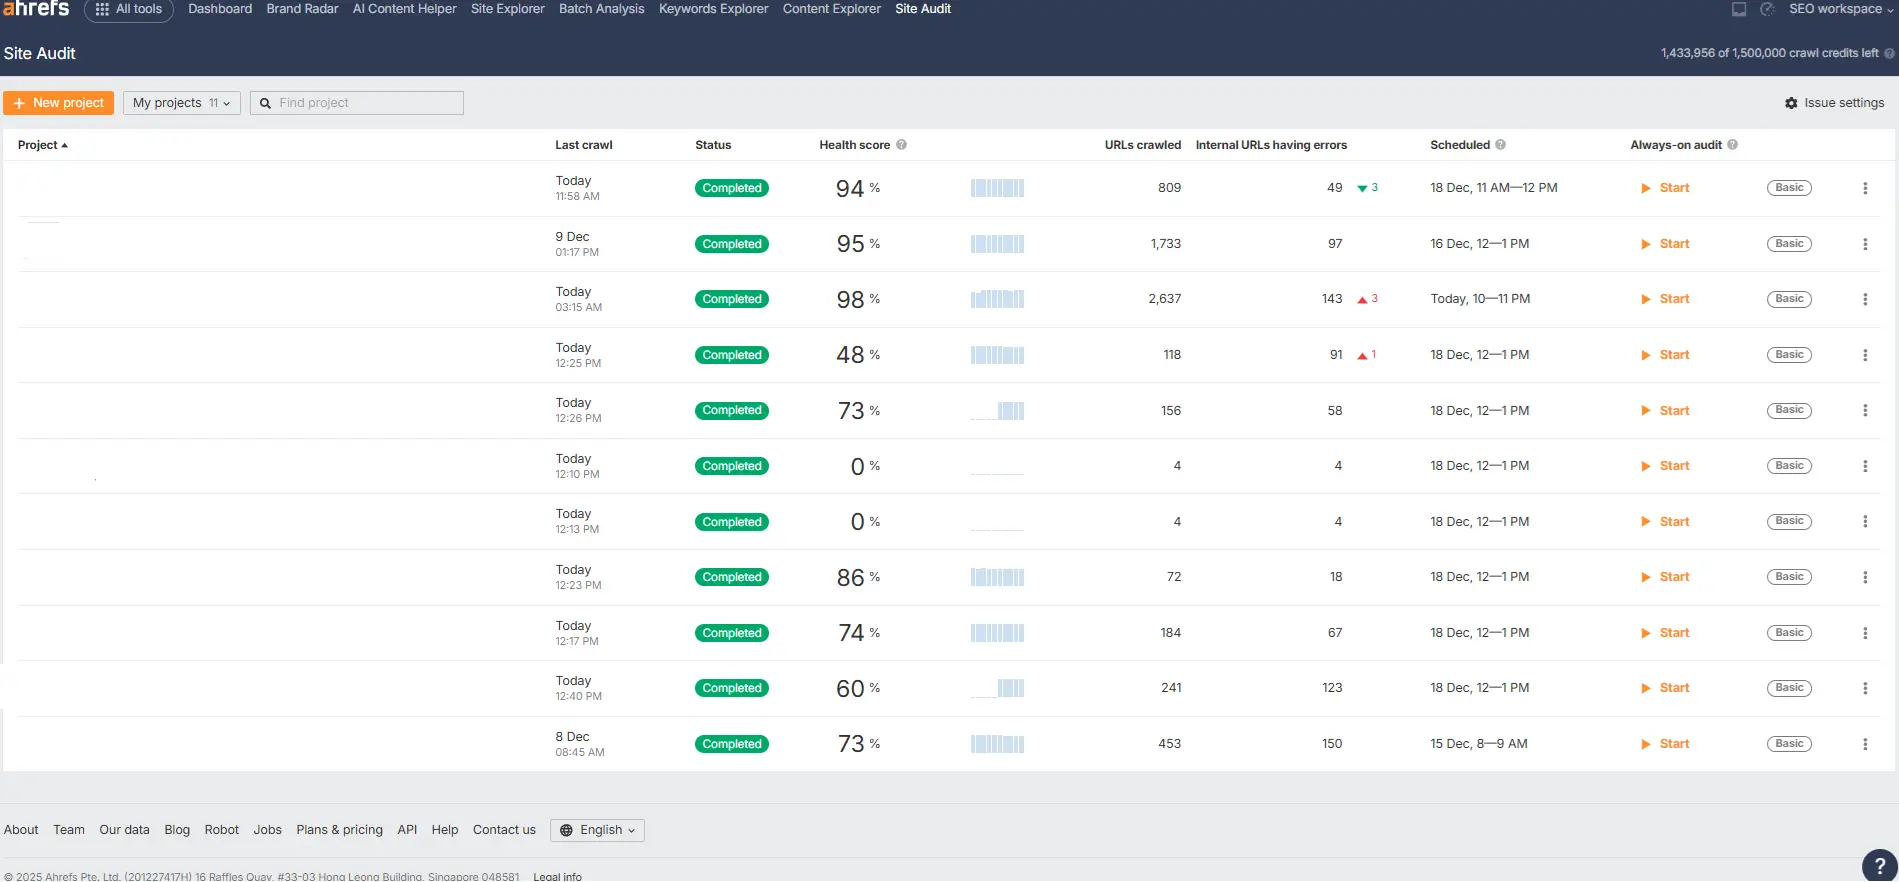Open the three-dot menu for 94% project
The width and height of the screenshot is (1899, 882).
click(1865, 188)
